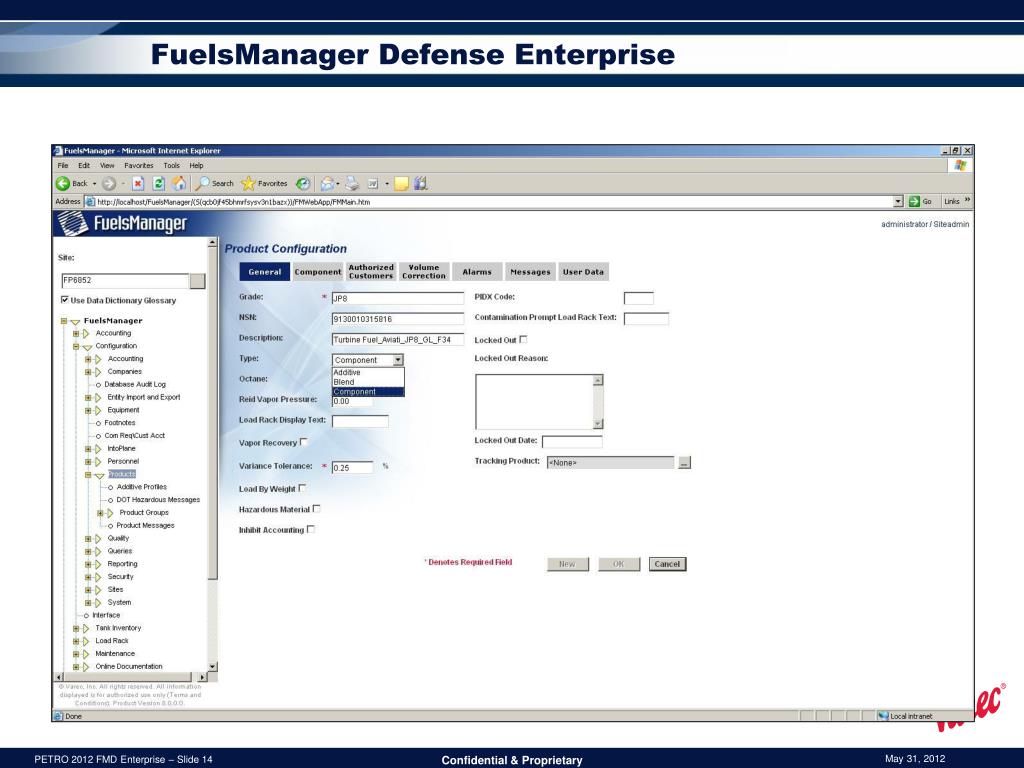
Task: Open Footnotes in the tree
Action: click(x=120, y=423)
